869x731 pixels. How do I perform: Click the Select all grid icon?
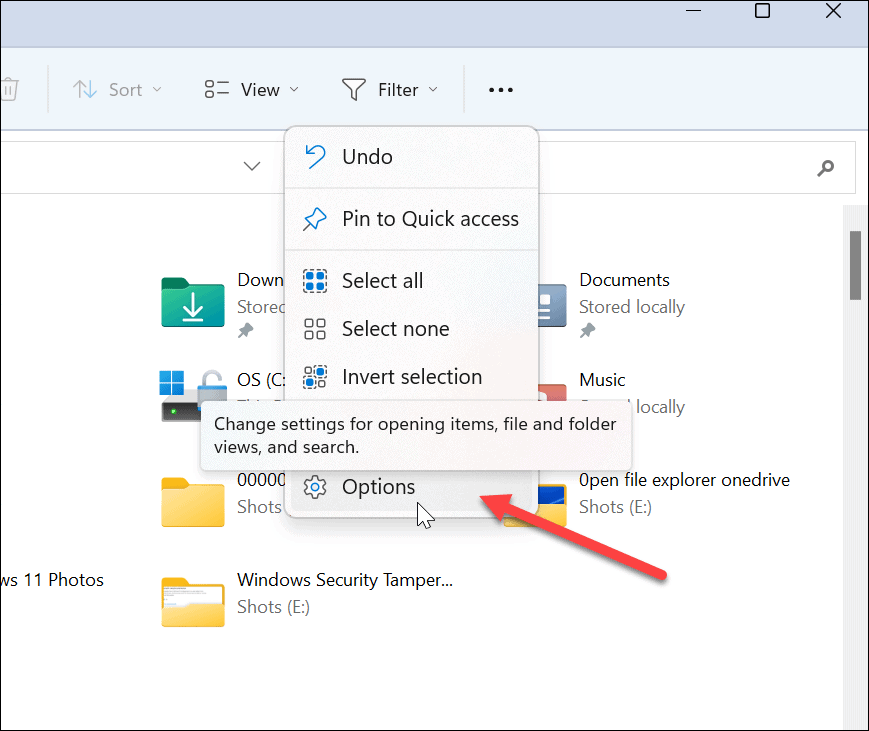[x=315, y=280]
